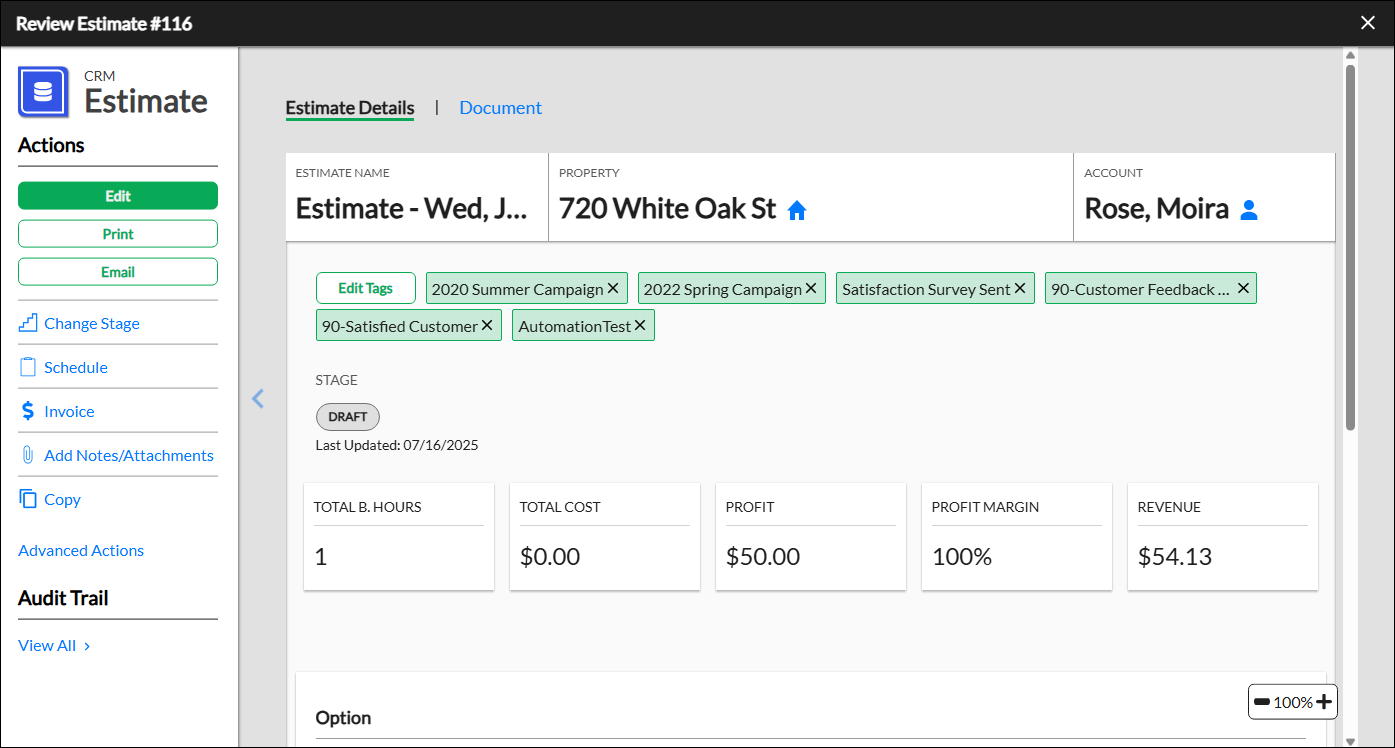Screen dimensions: 1395x748
Task: Click the Profit Margin 100% value
Action: pos(962,557)
